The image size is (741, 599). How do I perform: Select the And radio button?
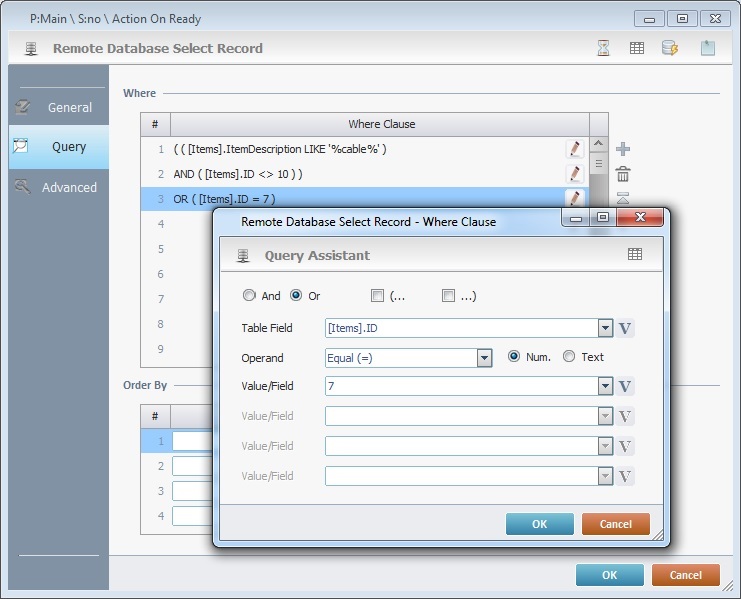(249, 296)
